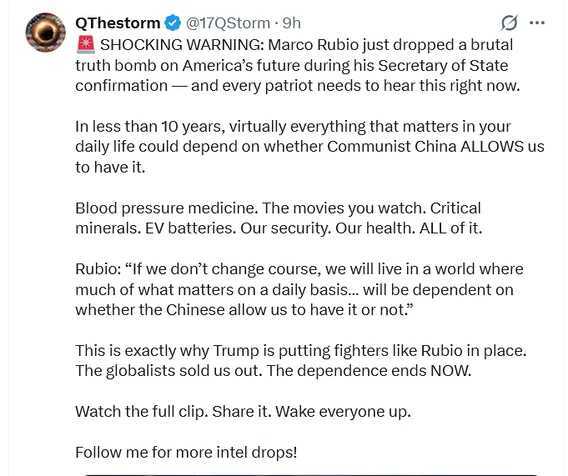Open QThestorm's round profile avatar
This screenshot has width=568, height=476.
coord(46,33)
